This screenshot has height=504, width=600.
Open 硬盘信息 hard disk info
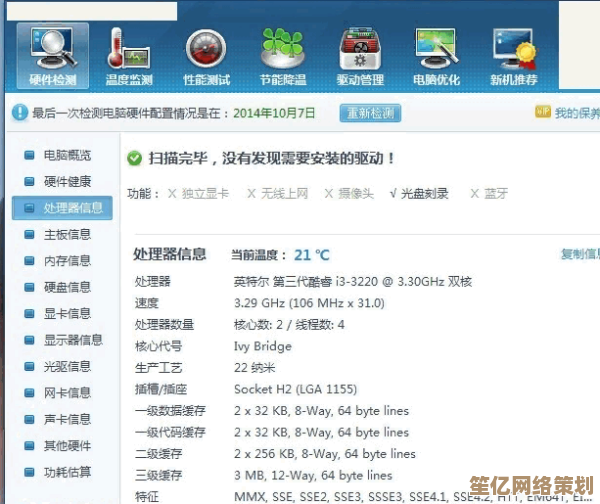click(67, 287)
